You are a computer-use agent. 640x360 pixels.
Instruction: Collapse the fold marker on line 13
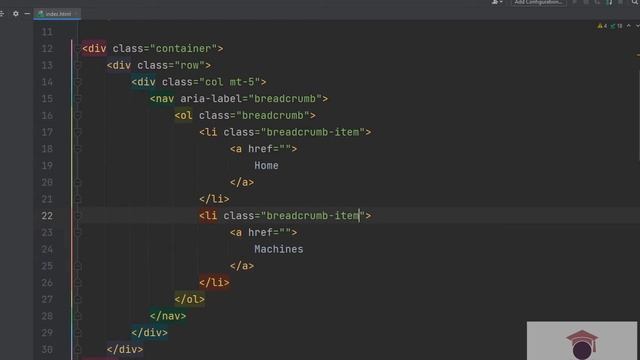pyautogui.click(x=78, y=65)
